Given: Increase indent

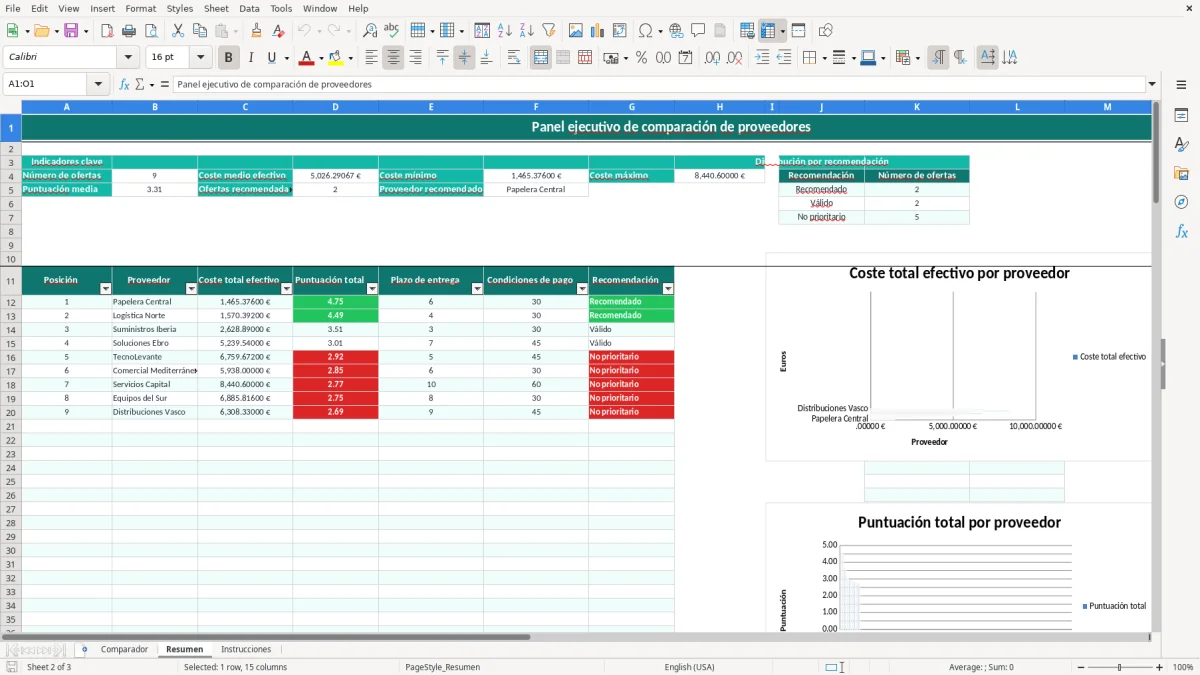Looking at the screenshot, I should click(762, 58).
